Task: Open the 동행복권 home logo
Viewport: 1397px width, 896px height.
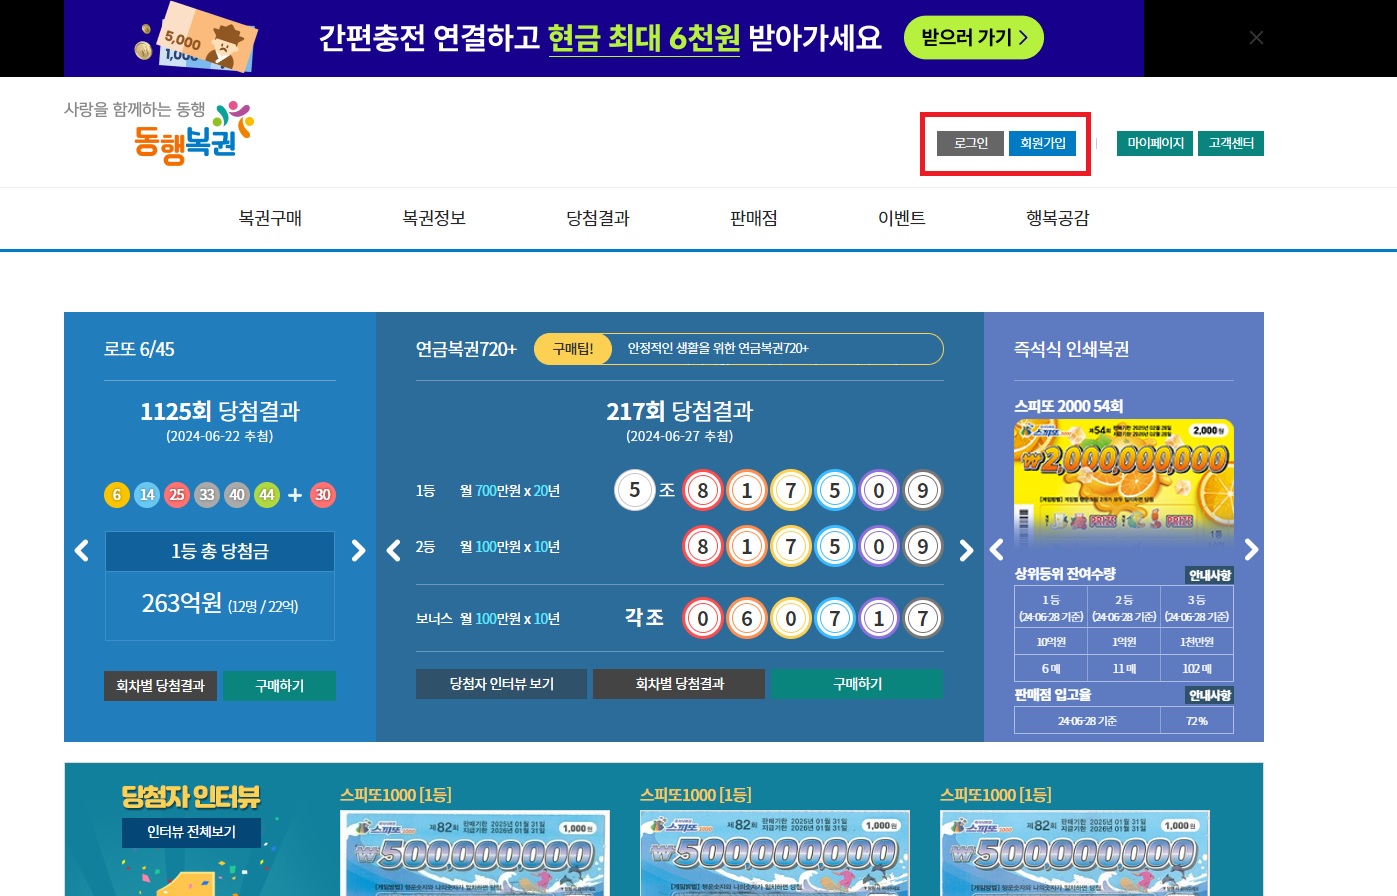Action: (160, 132)
